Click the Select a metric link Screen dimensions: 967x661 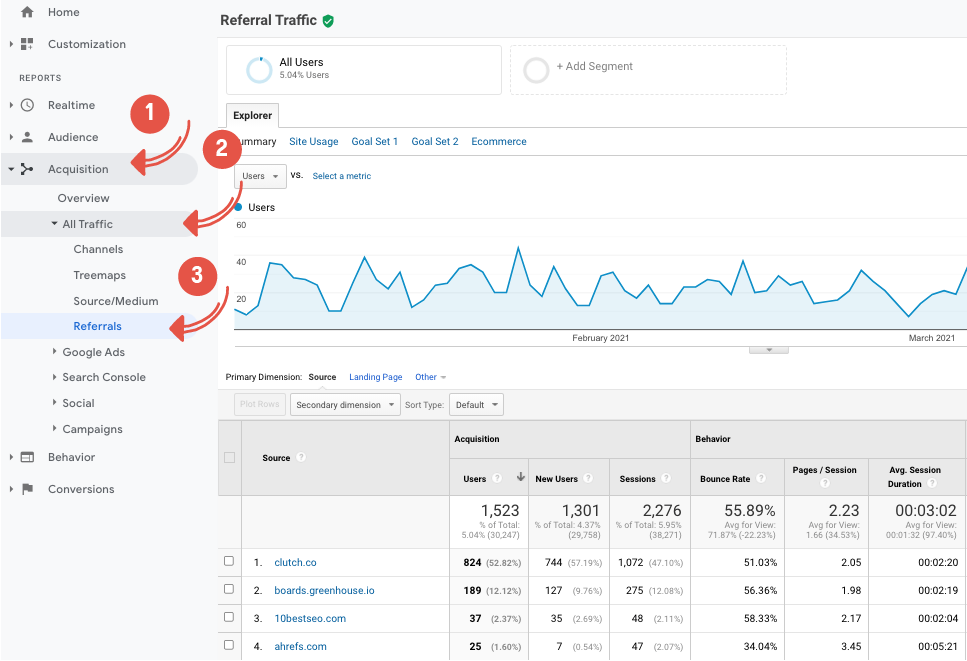pyautogui.click(x=341, y=176)
